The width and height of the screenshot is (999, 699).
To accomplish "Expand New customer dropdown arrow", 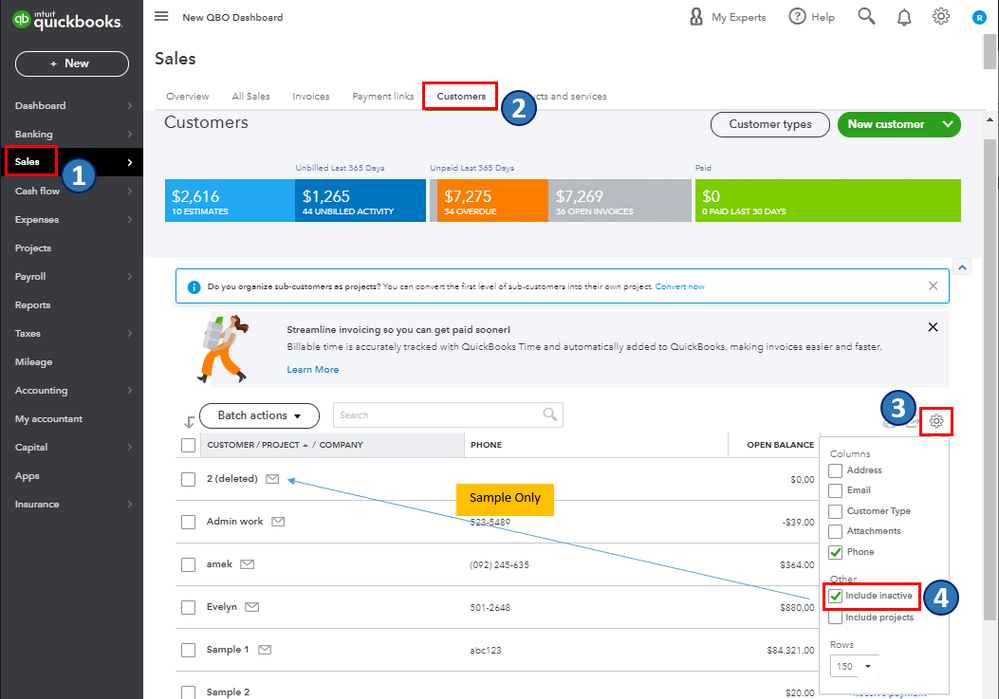I will click(x=947, y=125).
